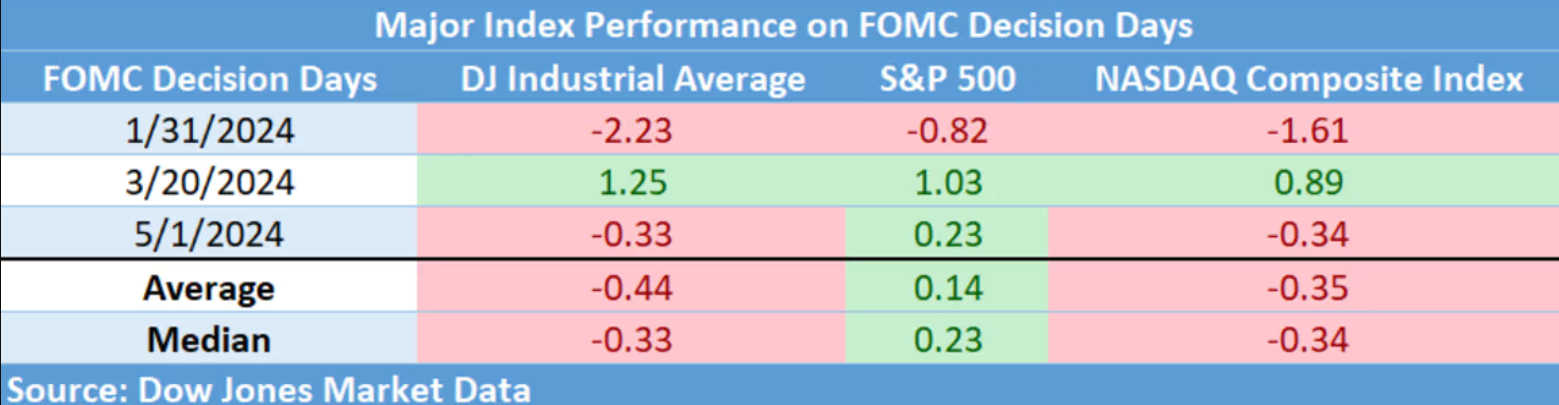Click the 1.03 S&P 500 cell

click(x=946, y=183)
